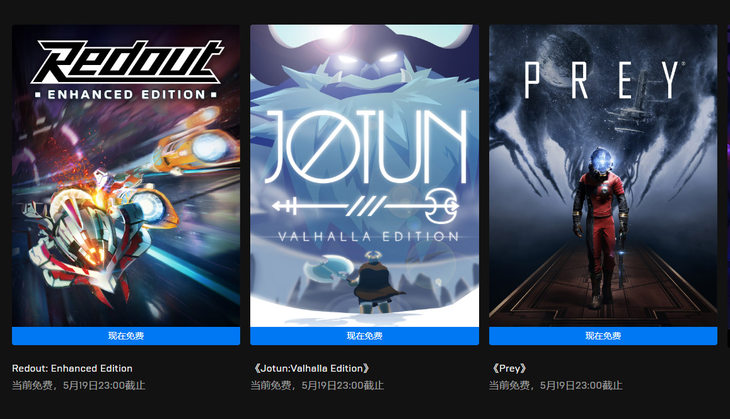Click the Prey 当前免费 deadline text
730x419 pixels.
coord(555,385)
